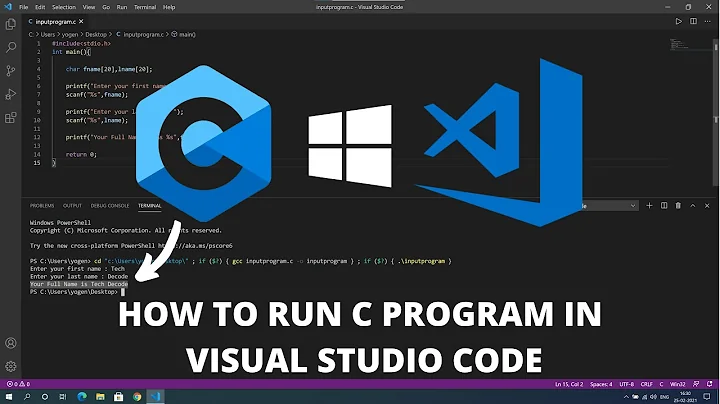
Task: Launch Microsoft Edge from taskbar
Action: pyautogui.click(x=82, y=397)
